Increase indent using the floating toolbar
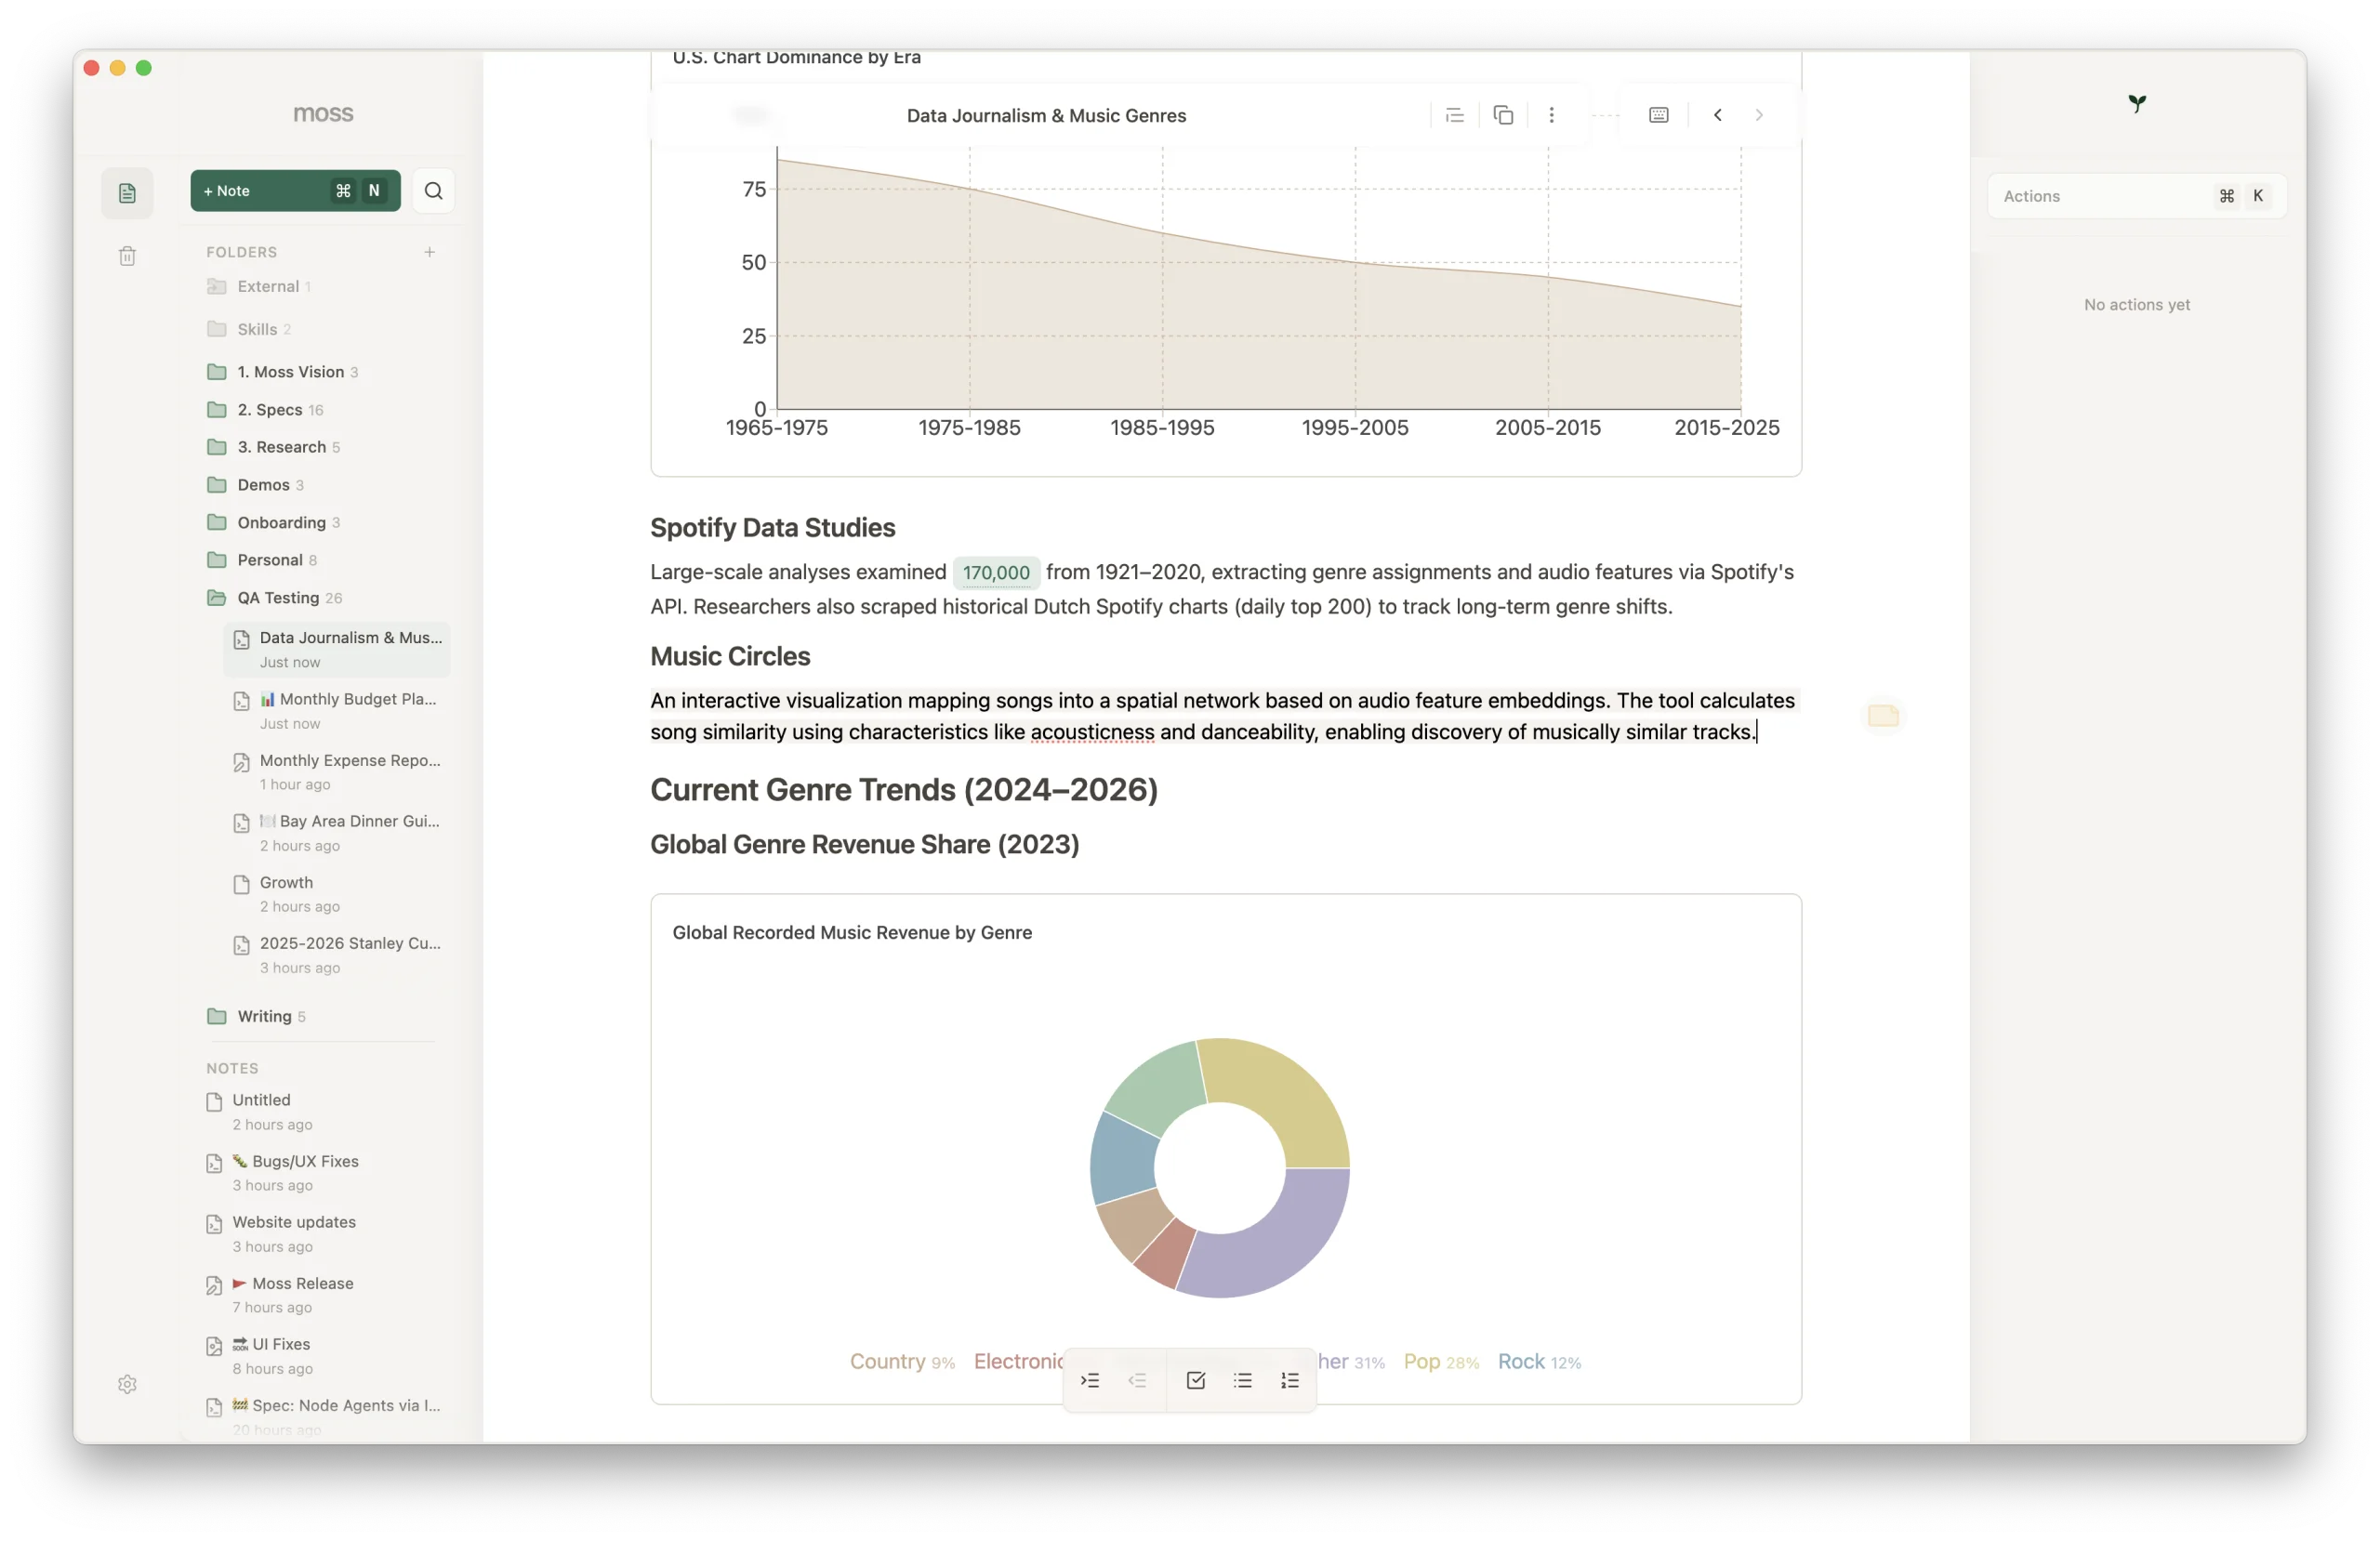Image resolution: width=2380 pixels, height=1541 pixels. click(1090, 1380)
